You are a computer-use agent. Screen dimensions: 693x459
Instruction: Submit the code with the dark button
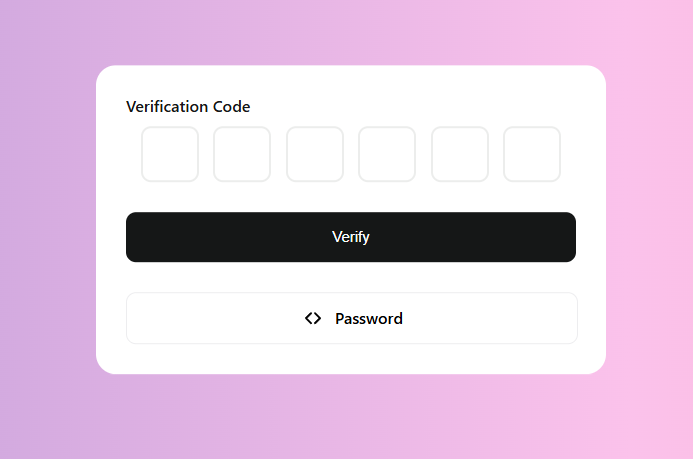[351, 237]
